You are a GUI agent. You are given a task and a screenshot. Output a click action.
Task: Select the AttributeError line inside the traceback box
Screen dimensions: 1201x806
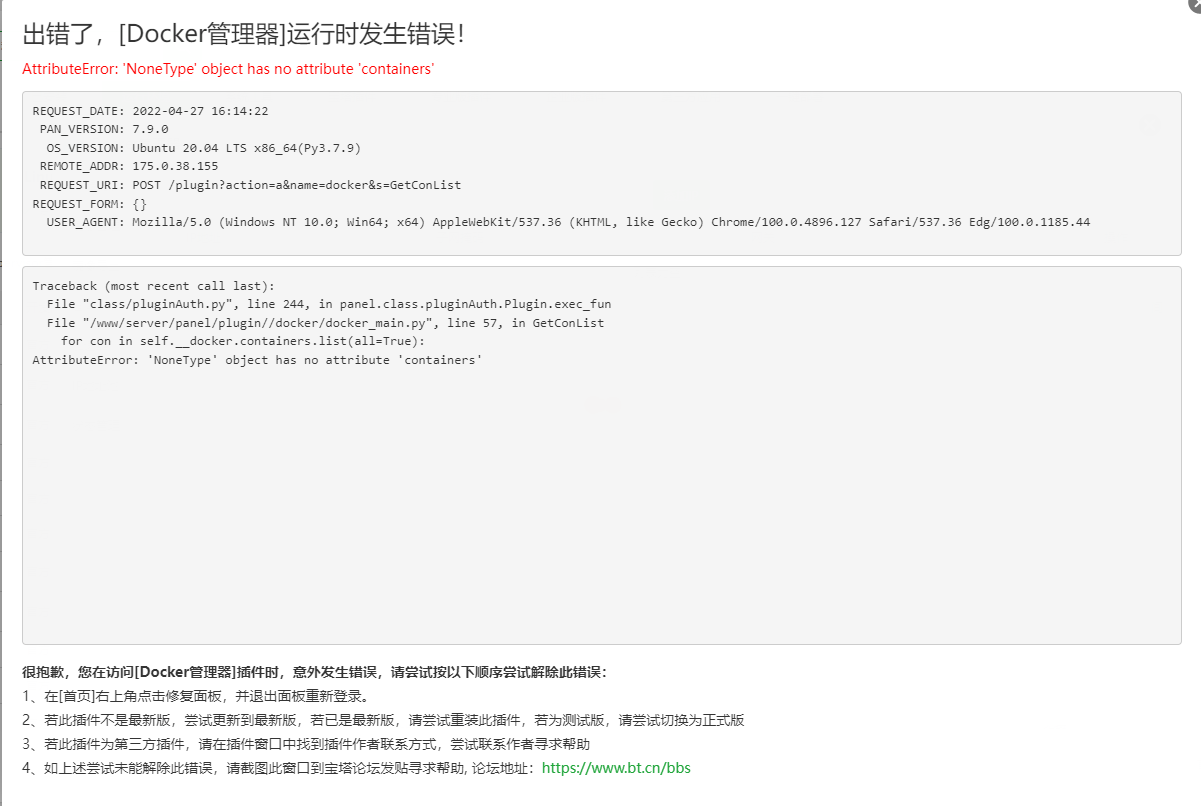(257, 360)
